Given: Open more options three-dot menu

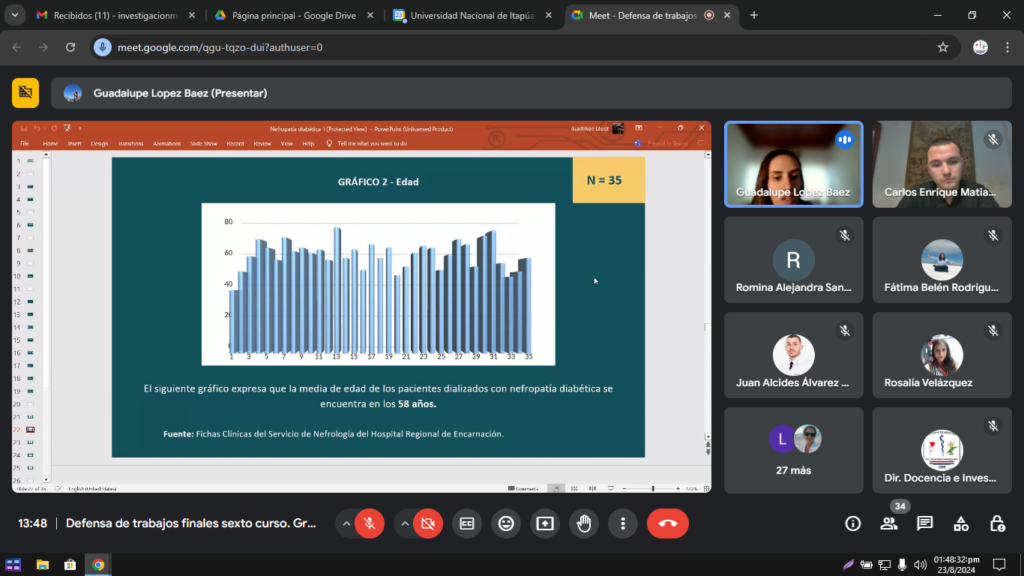Looking at the screenshot, I should 623,523.
